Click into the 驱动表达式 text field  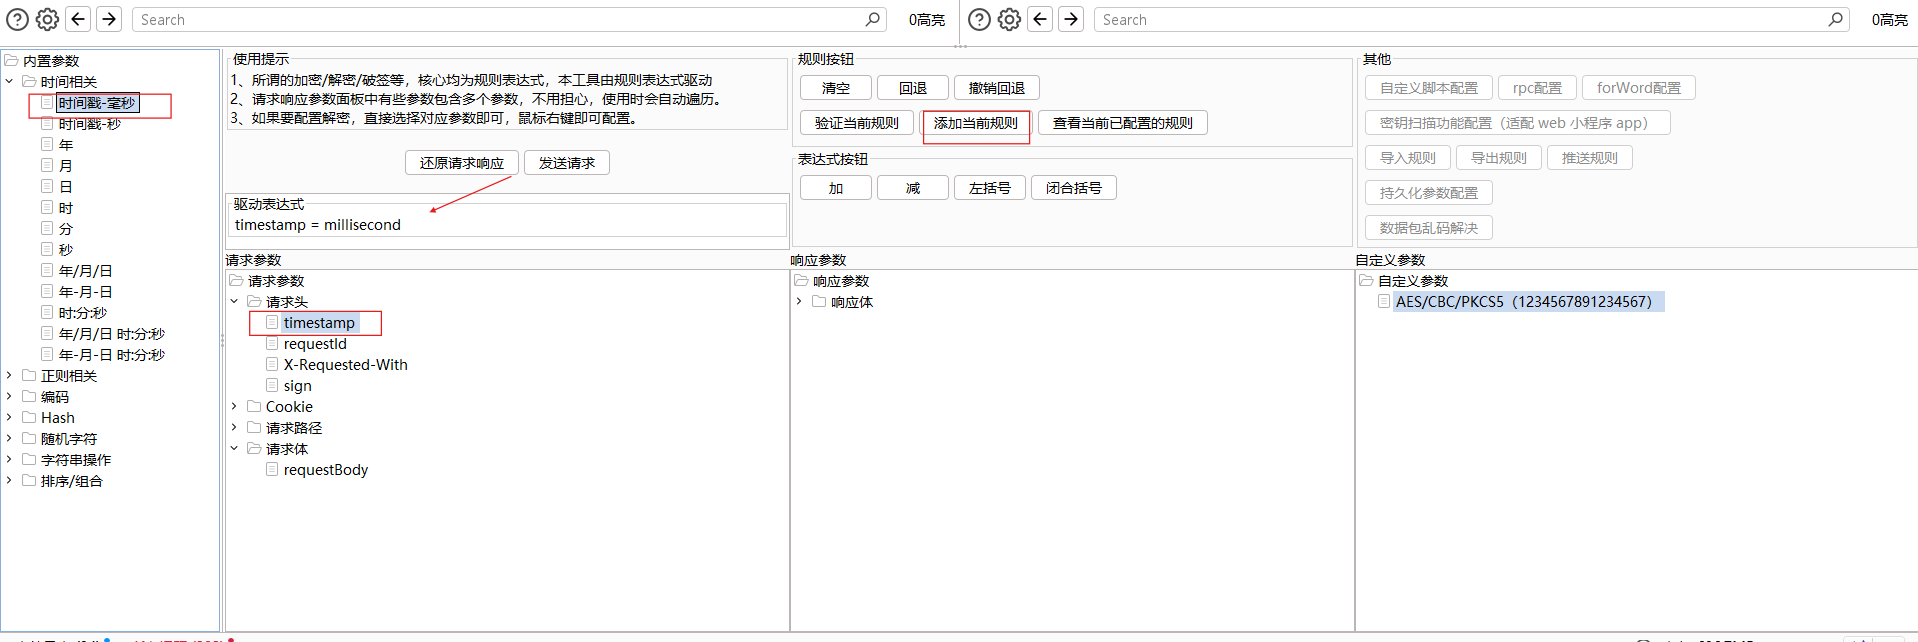coord(507,225)
